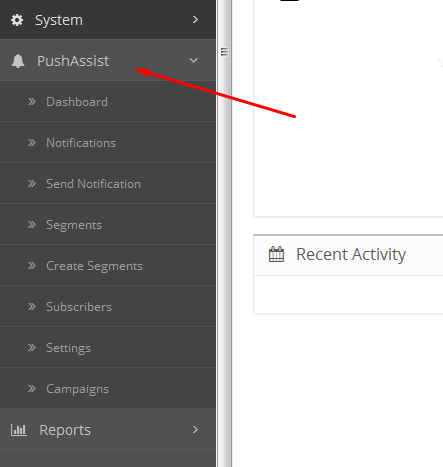Select the Notifications menu entry
Image resolution: width=443 pixels, height=467 pixels.
(108, 142)
